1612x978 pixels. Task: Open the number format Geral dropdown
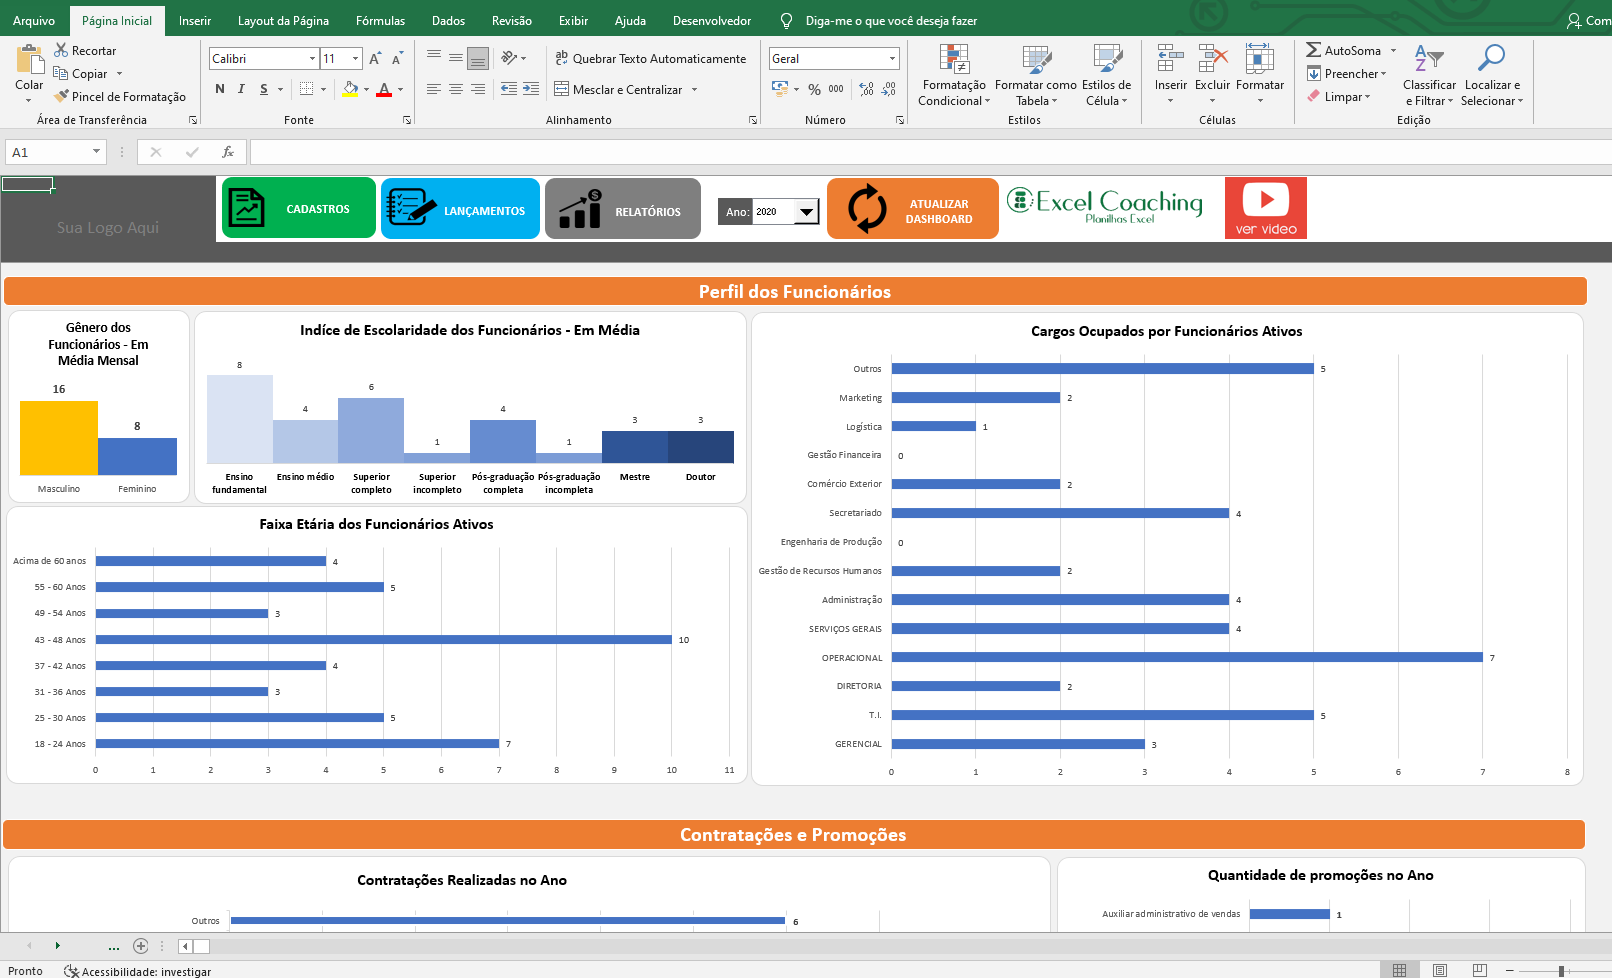pyautogui.click(x=892, y=59)
